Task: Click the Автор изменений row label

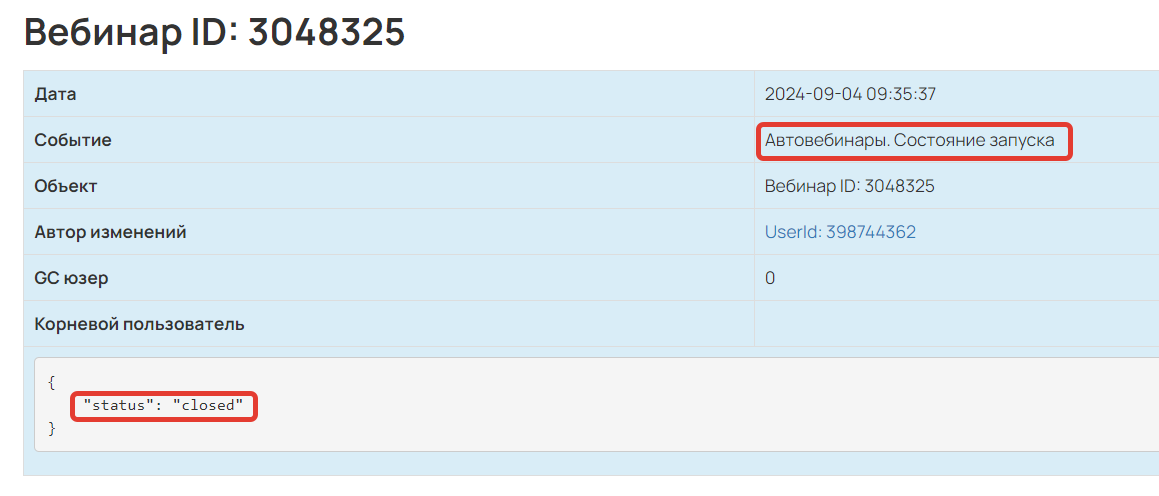Action: [x=110, y=232]
